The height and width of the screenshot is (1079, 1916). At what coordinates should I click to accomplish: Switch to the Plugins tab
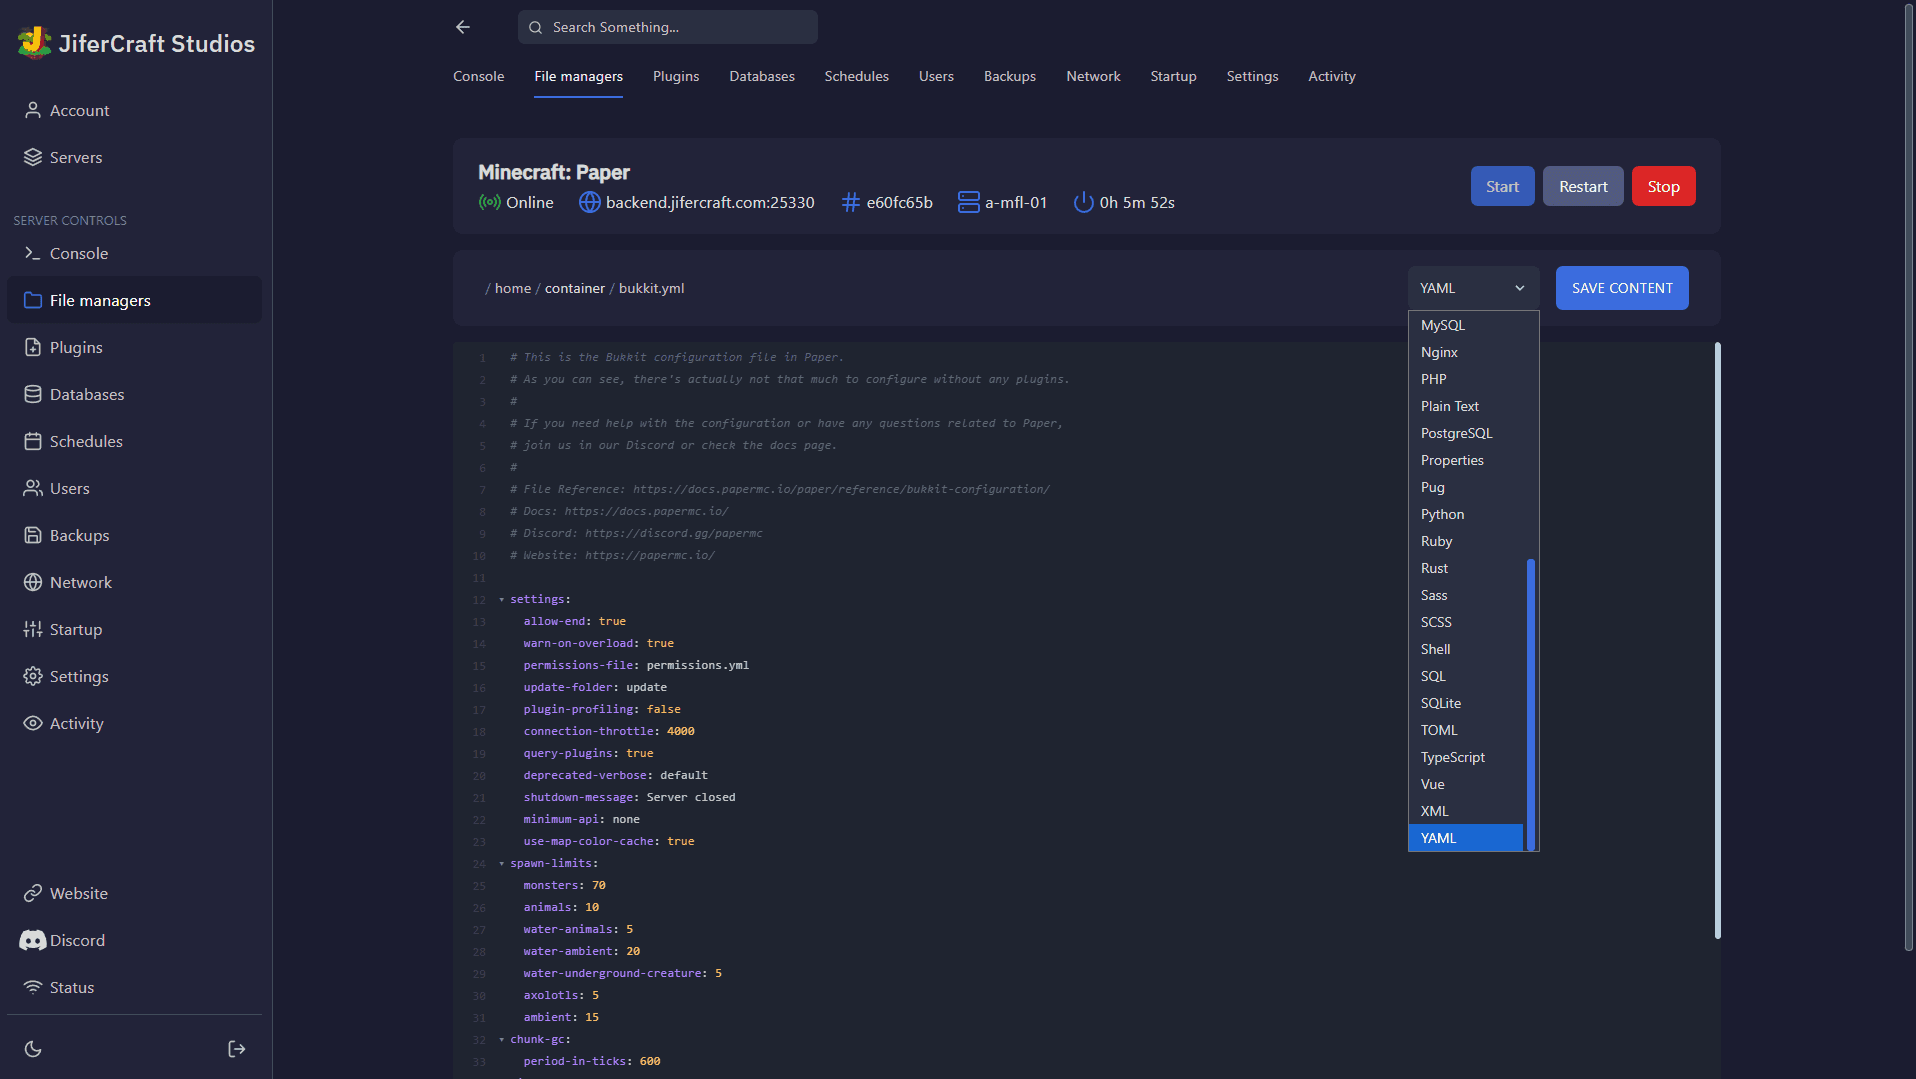point(675,76)
